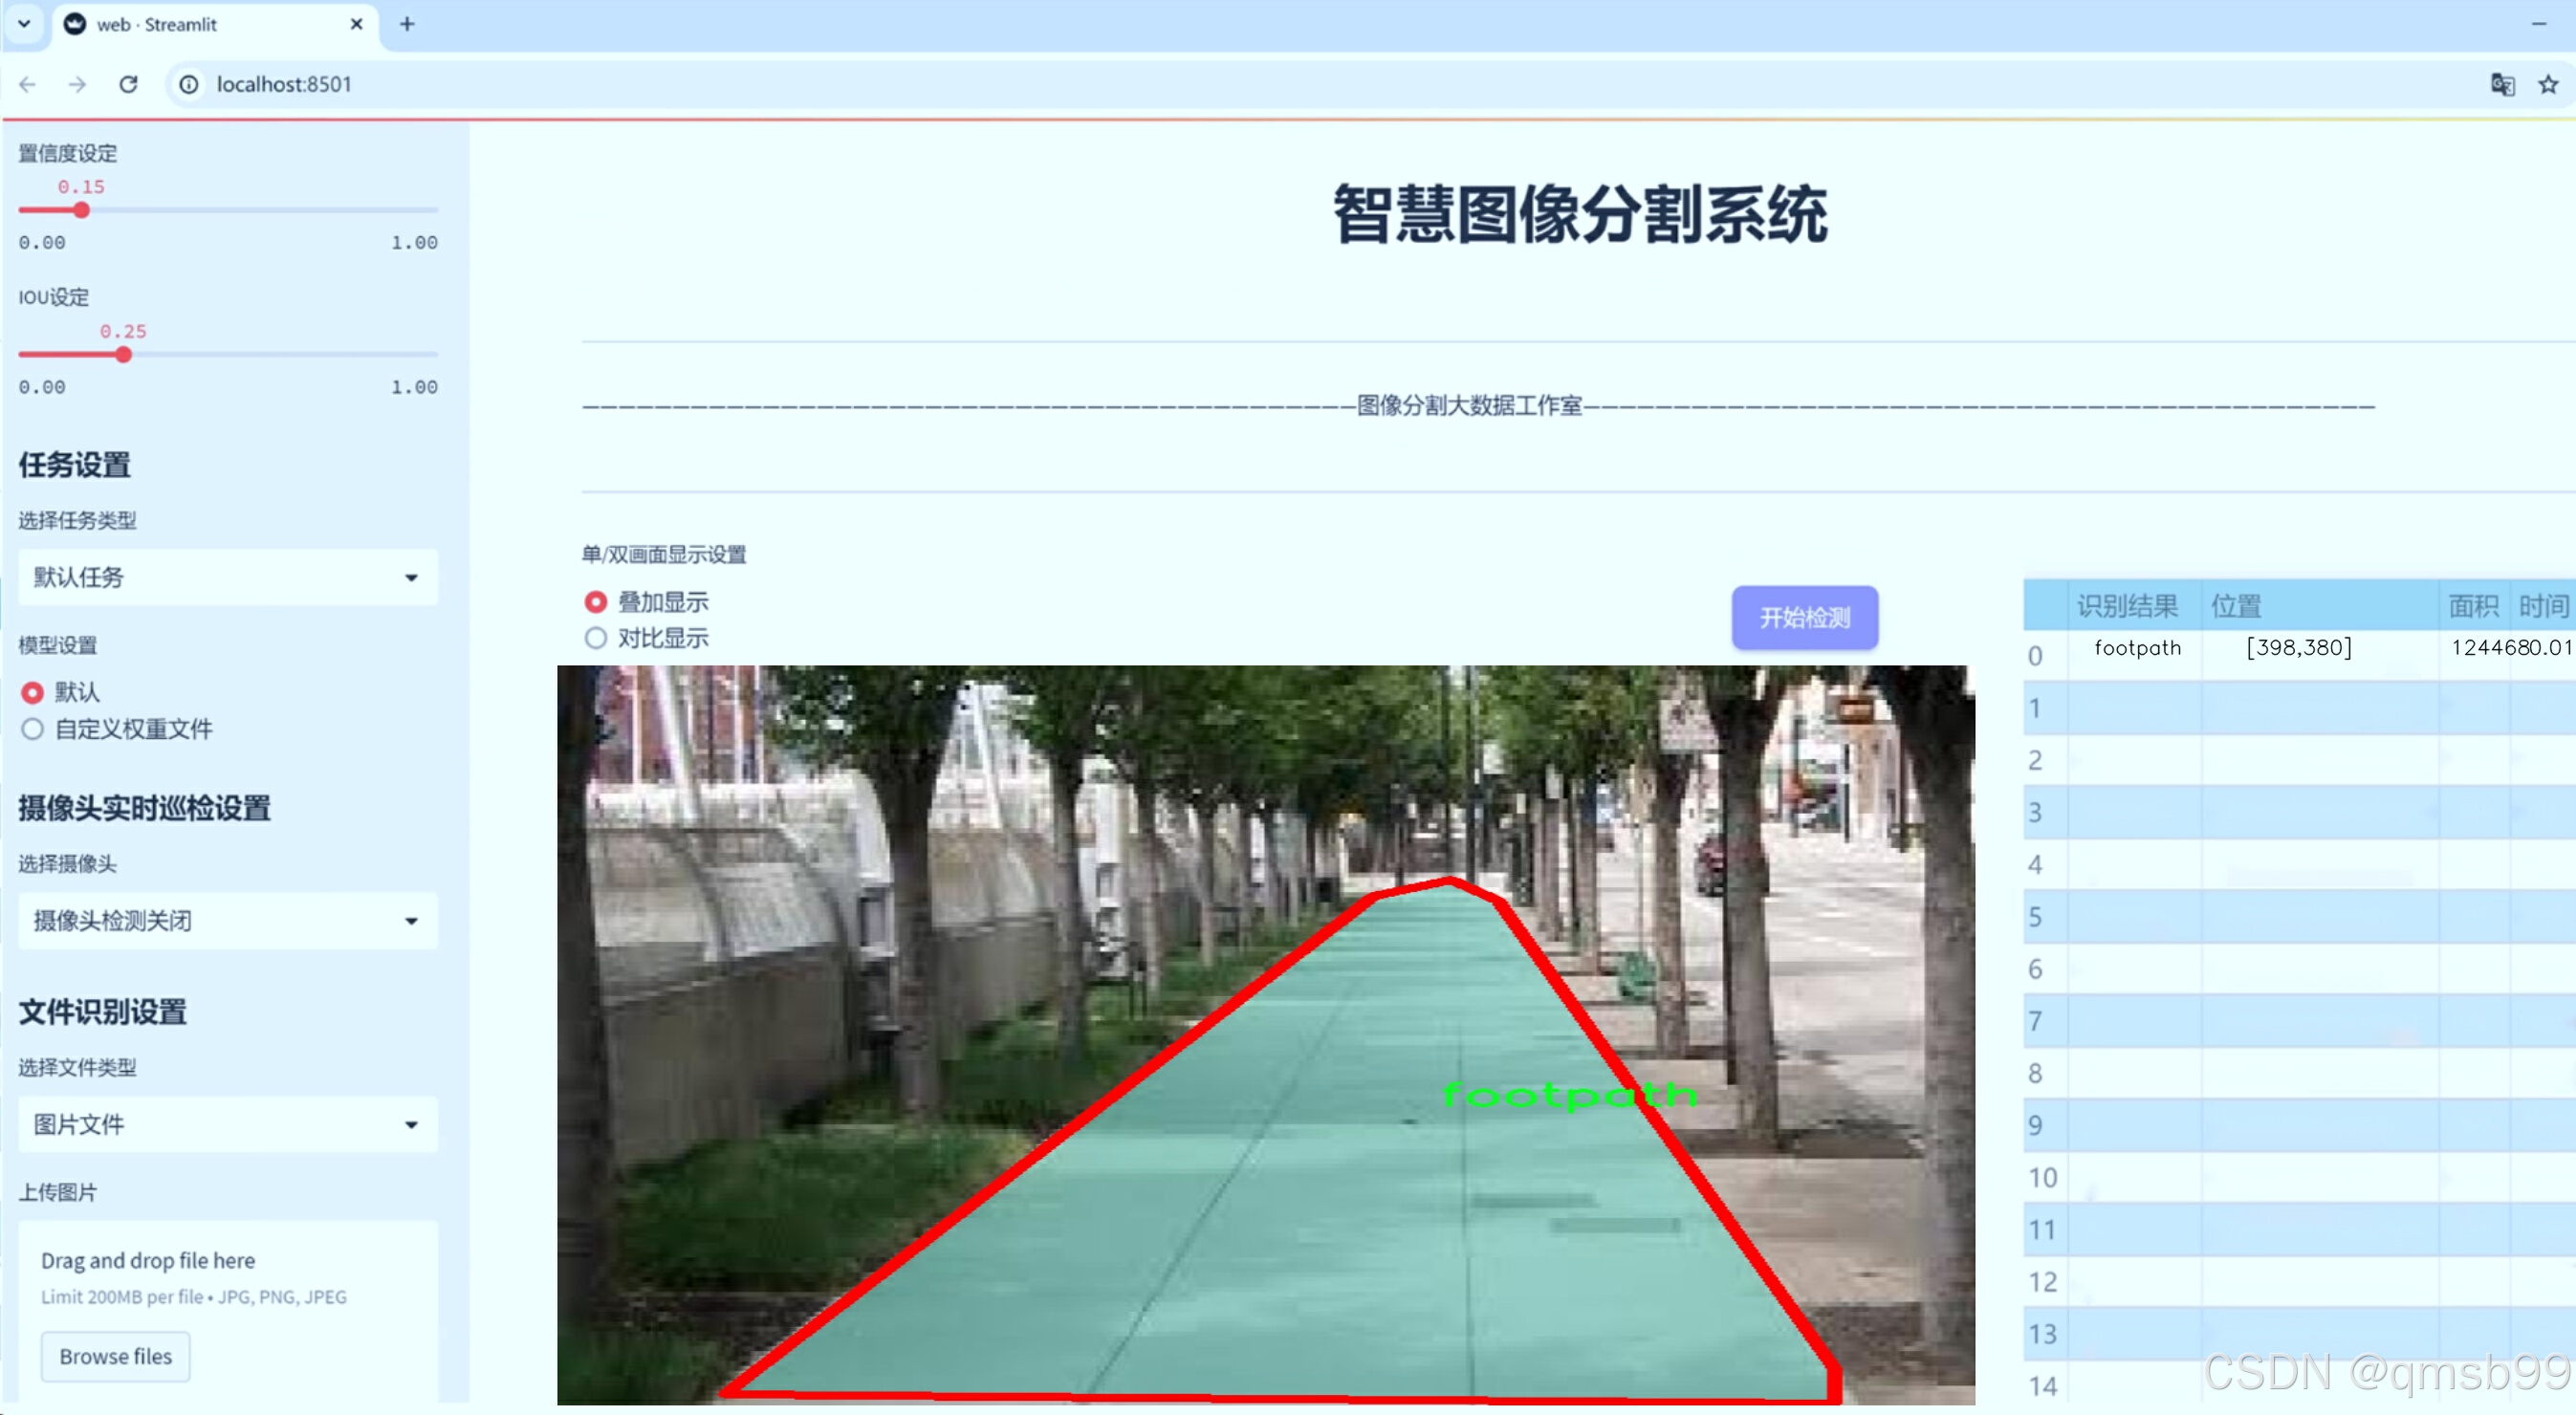This screenshot has width=2576, height=1415.
Task: Select the 对比显示 radio option
Action: pyautogui.click(x=596, y=638)
